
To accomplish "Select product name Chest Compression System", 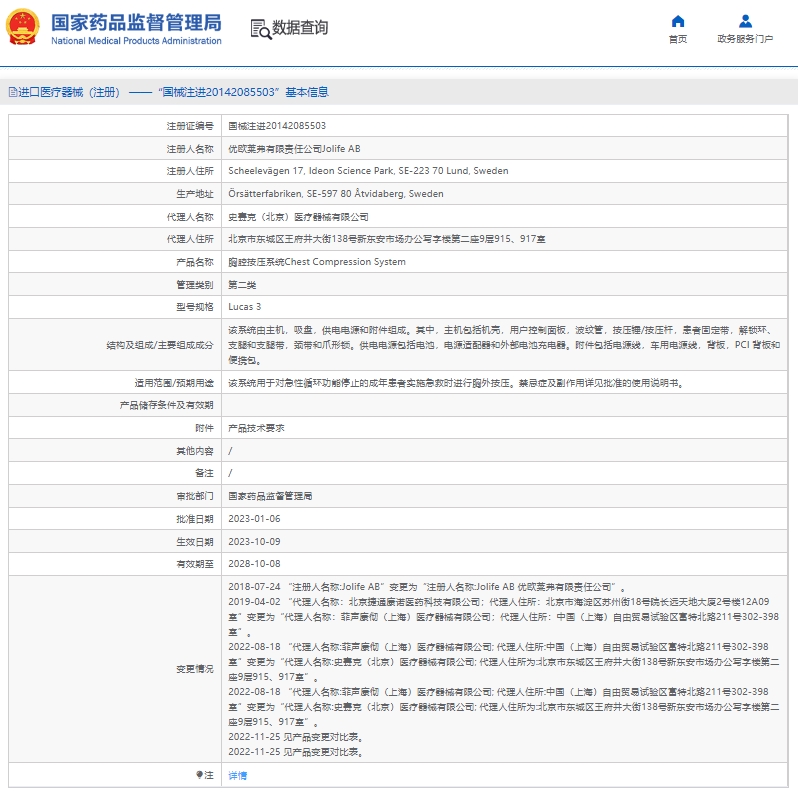I will tap(317, 262).
